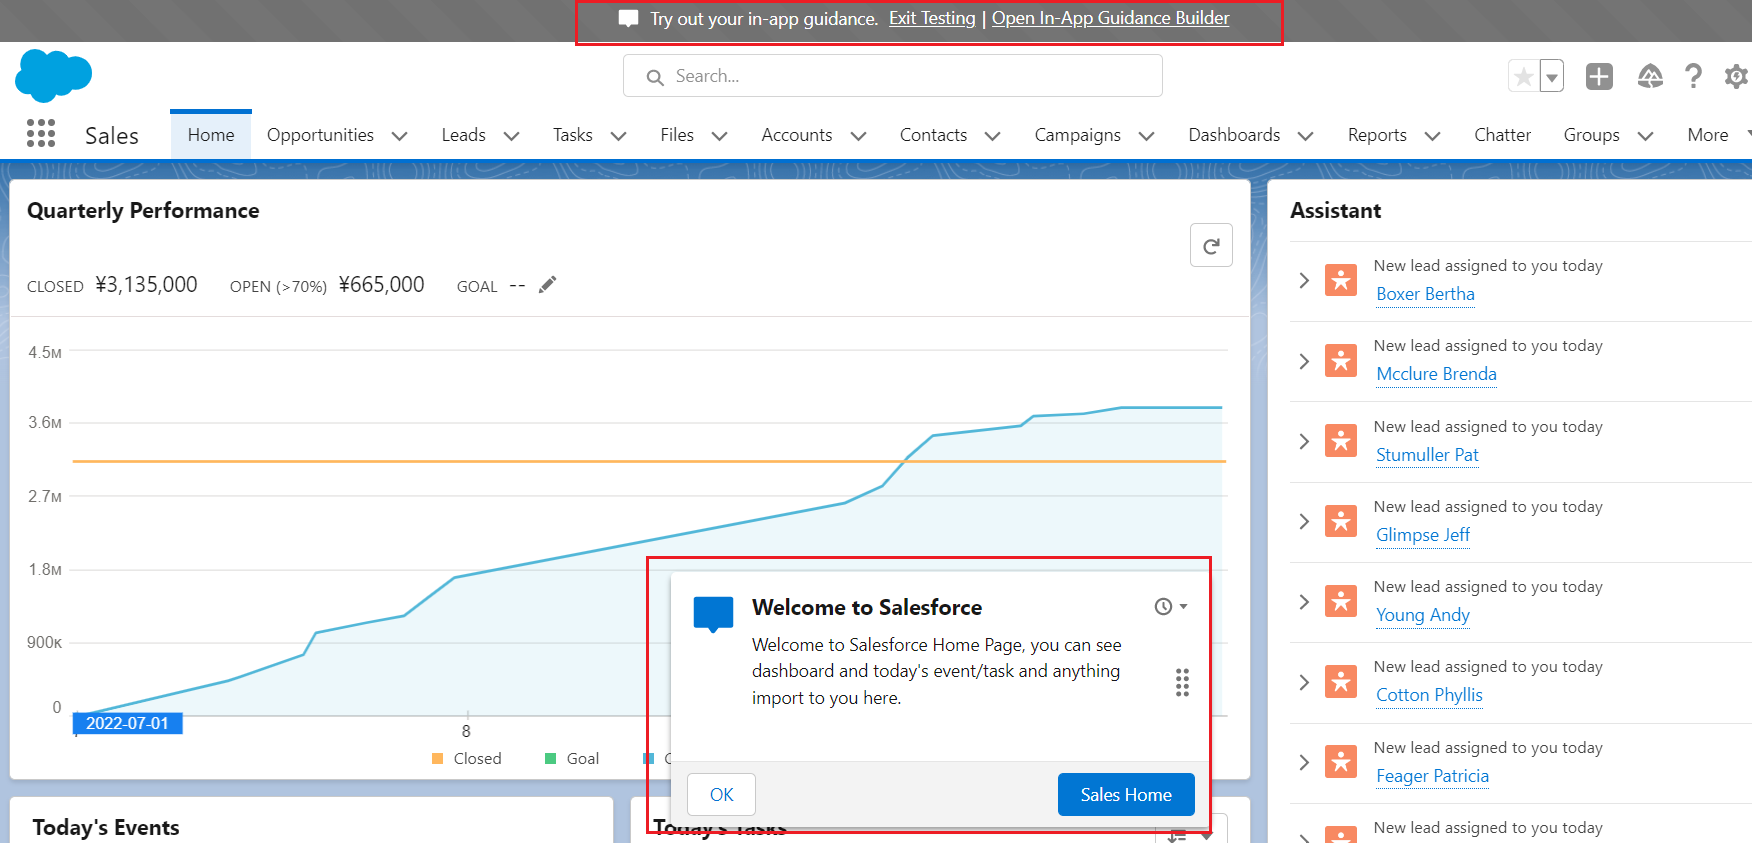Open the Help question mark icon
The height and width of the screenshot is (843, 1752).
pyautogui.click(x=1693, y=76)
